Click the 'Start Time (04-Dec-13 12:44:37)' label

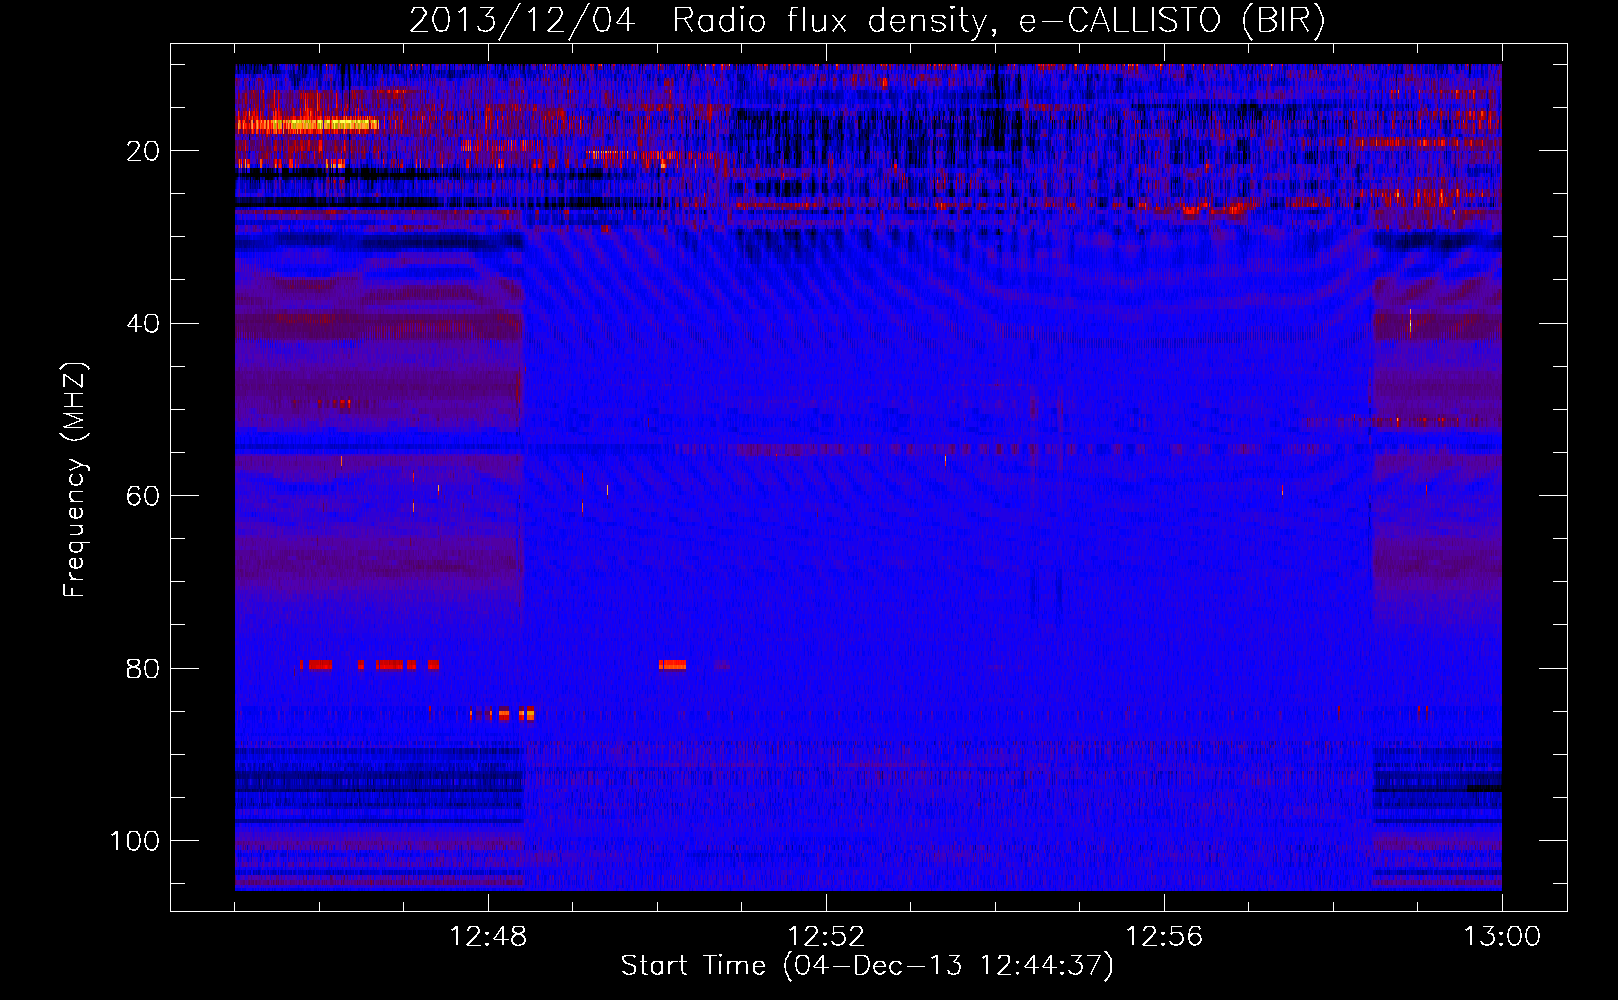[867, 966]
